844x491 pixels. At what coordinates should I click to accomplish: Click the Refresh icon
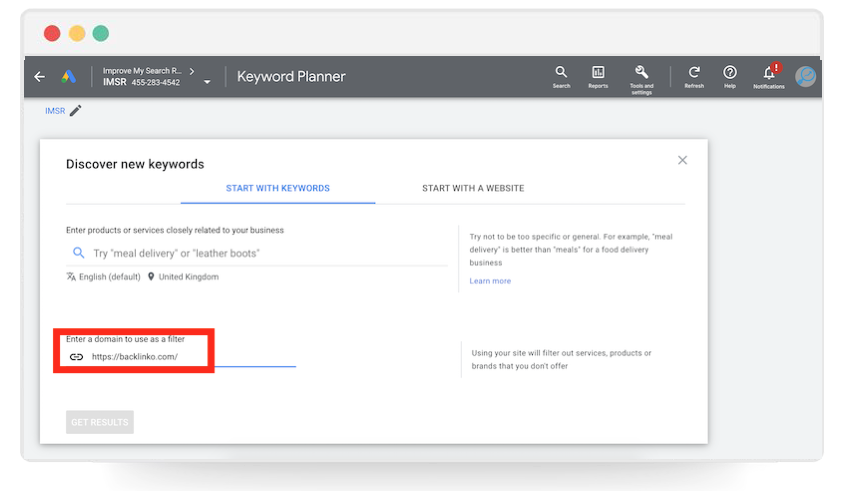click(x=694, y=73)
